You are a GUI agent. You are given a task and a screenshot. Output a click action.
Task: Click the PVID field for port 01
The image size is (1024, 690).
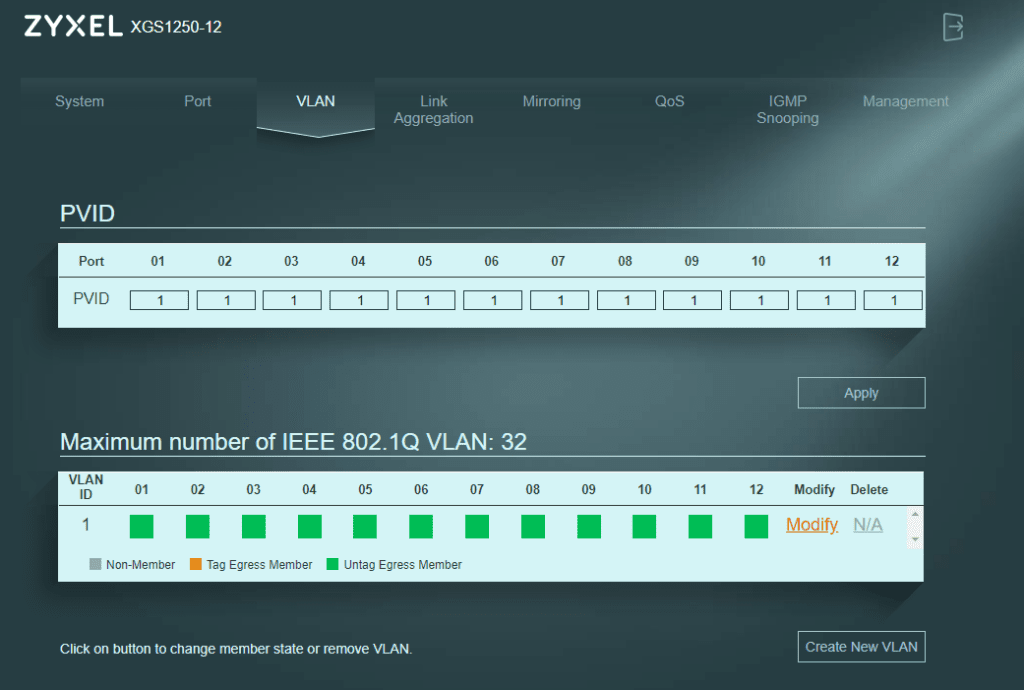pos(159,300)
